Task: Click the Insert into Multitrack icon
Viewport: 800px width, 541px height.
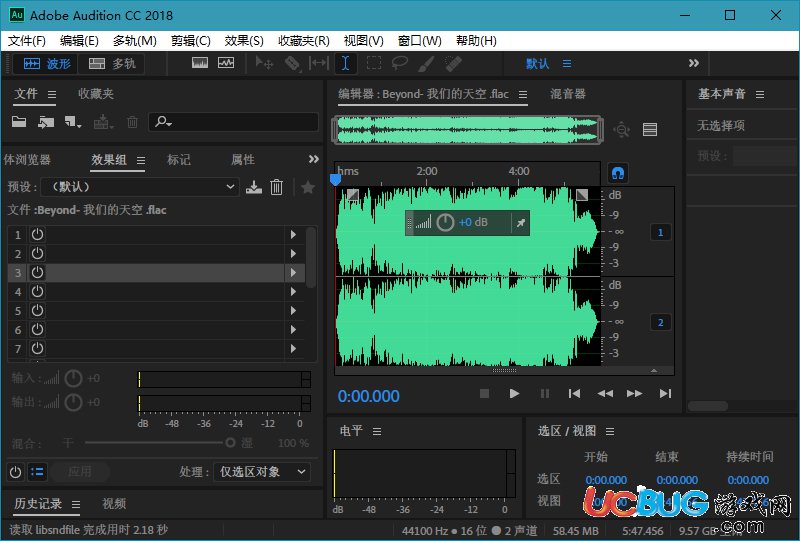Action: click(x=103, y=122)
